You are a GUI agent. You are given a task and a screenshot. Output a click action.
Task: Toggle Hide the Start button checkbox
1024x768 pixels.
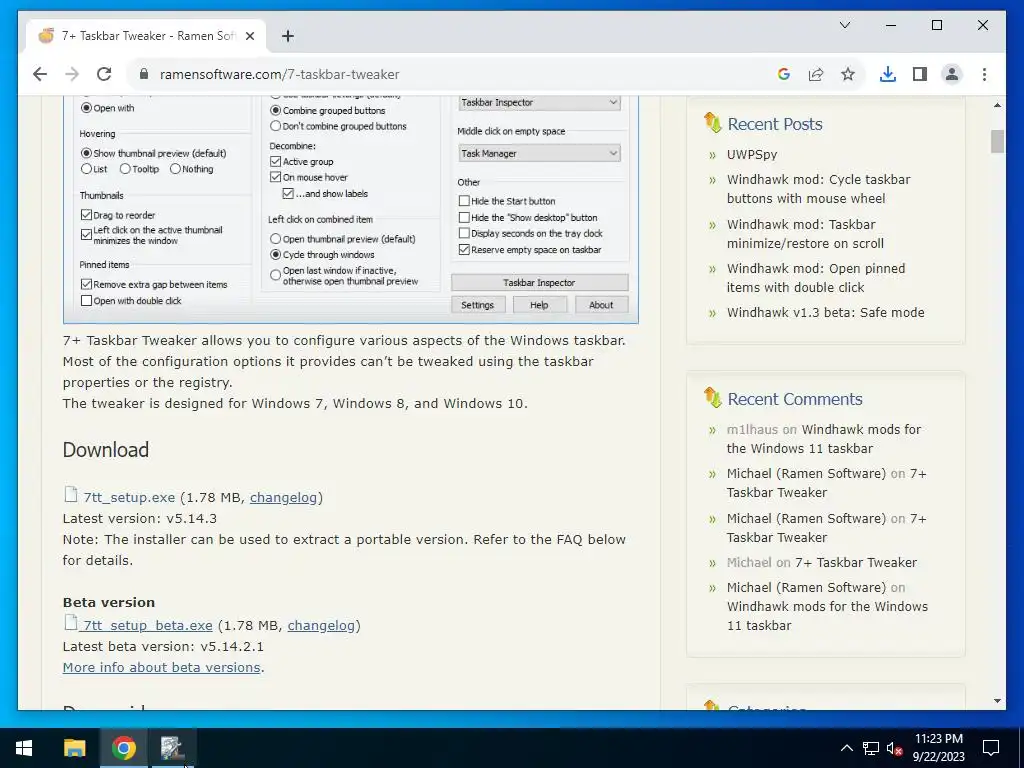[x=464, y=201]
